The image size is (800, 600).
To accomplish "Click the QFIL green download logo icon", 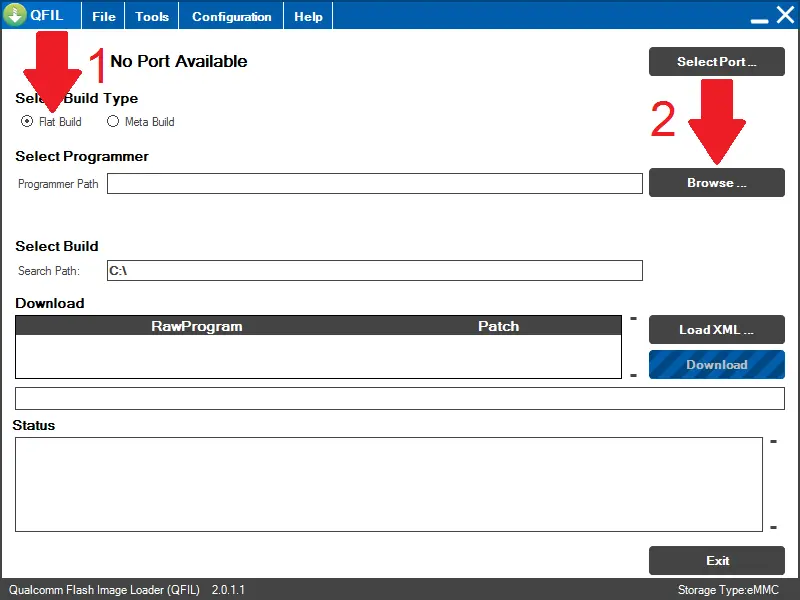I will pos(15,15).
